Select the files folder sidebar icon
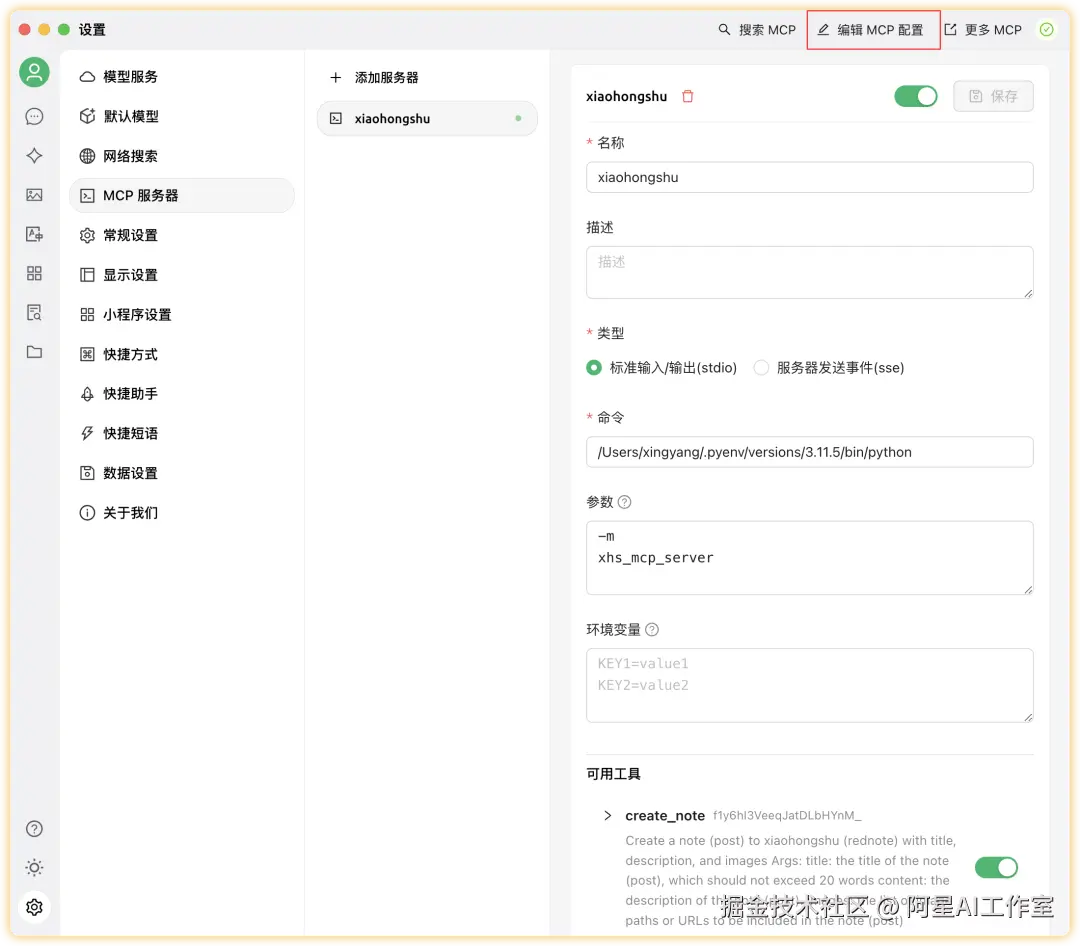1080x946 pixels. tap(34, 351)
